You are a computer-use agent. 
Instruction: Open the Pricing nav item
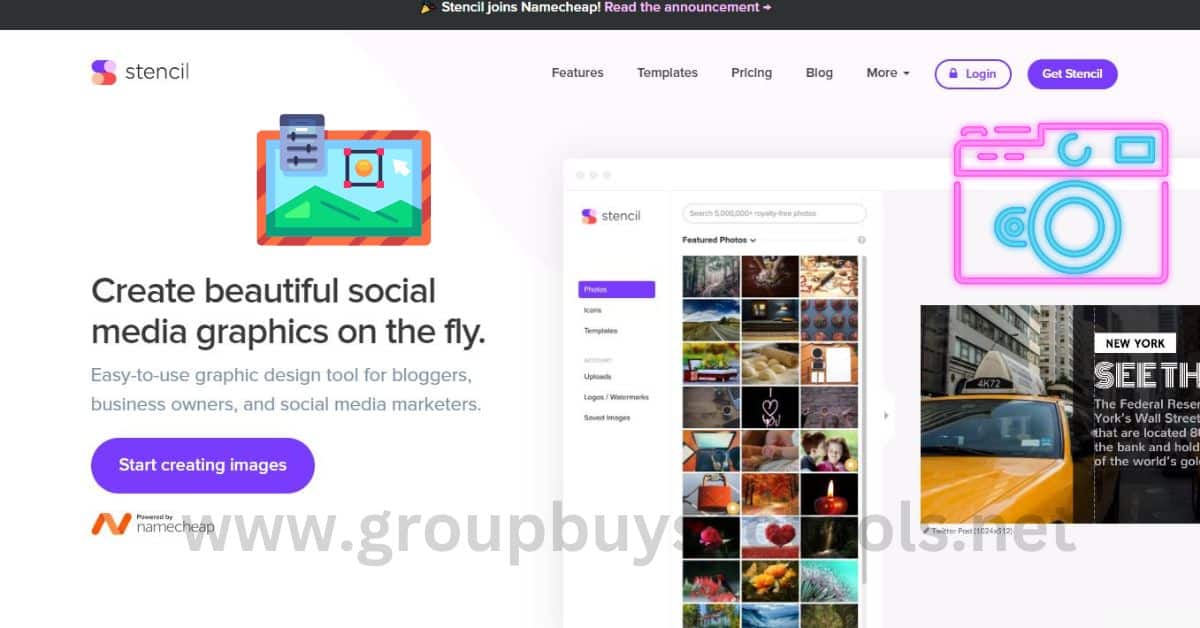(x=751, y=73)
